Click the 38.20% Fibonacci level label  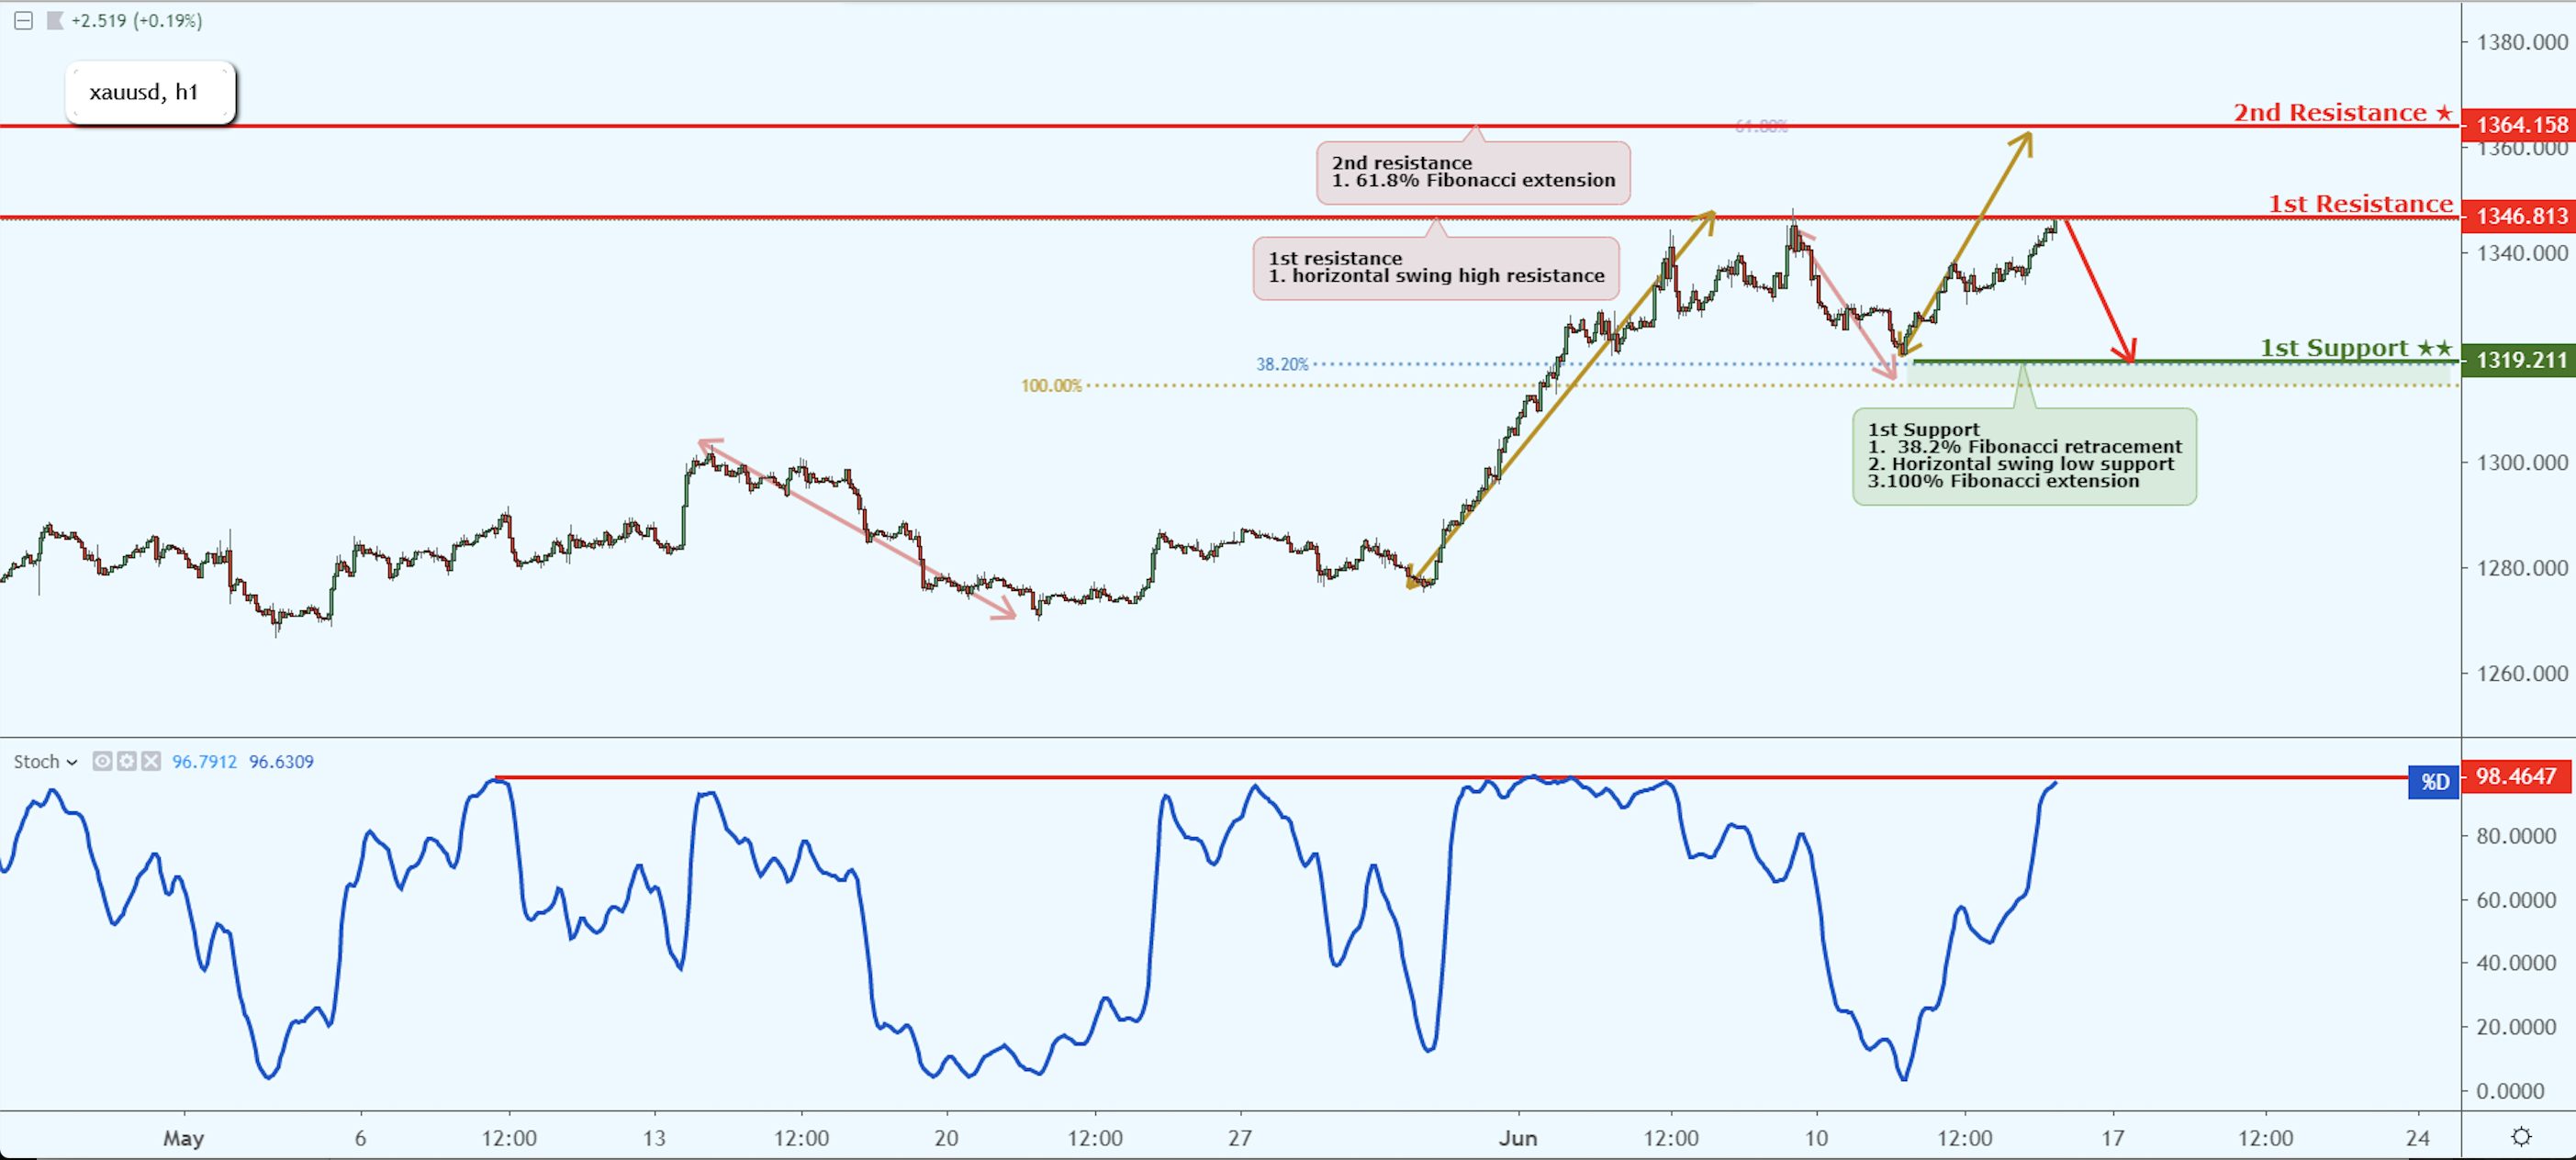(x=1282, y=364)
